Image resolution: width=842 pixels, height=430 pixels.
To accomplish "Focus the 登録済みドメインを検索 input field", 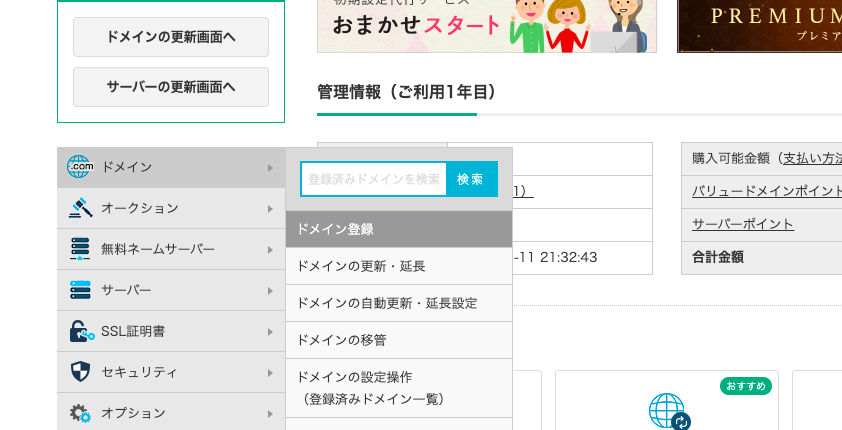I will [x=374, y=179].
